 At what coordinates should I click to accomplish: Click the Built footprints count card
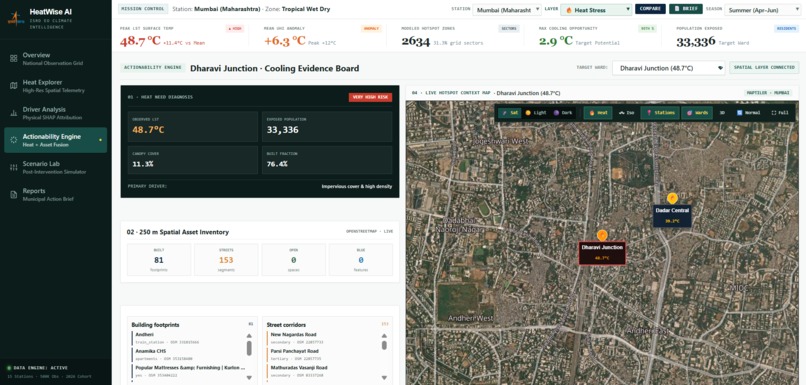tap(158, 260)
